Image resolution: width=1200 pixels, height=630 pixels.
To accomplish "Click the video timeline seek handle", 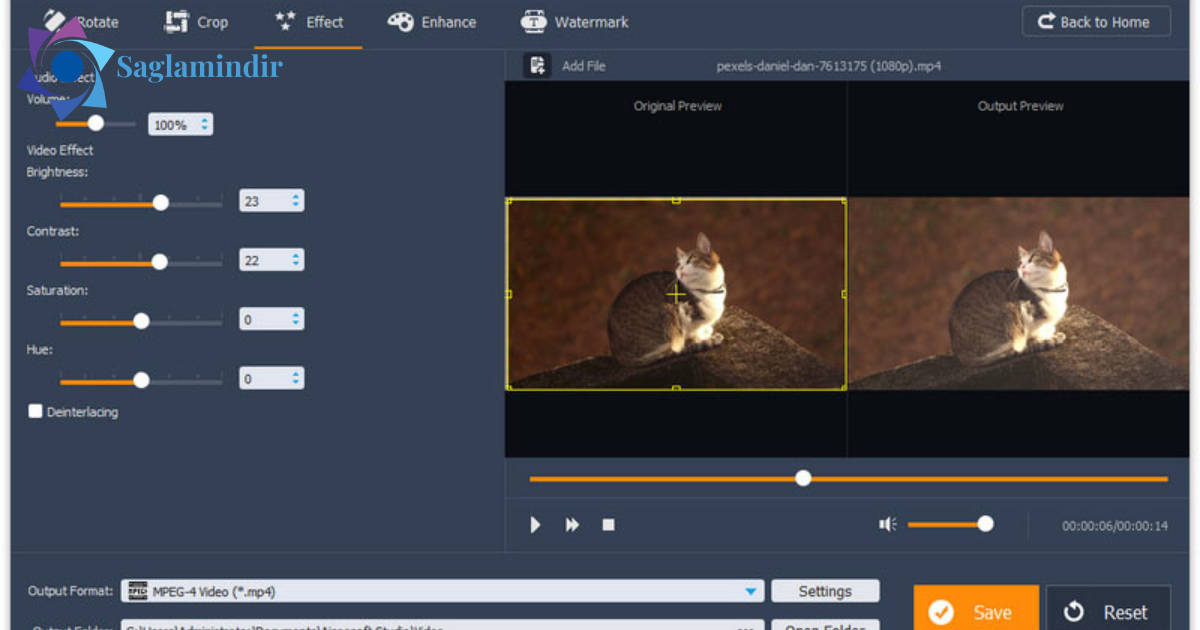I will click(803, 478).
